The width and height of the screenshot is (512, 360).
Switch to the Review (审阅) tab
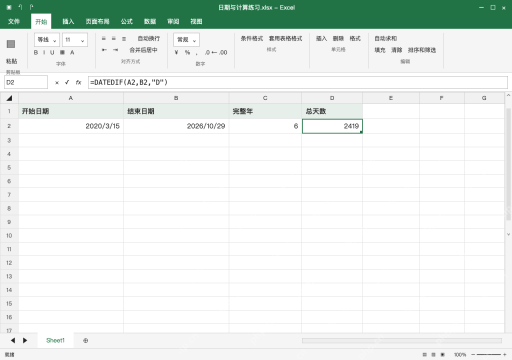point(173,21)
